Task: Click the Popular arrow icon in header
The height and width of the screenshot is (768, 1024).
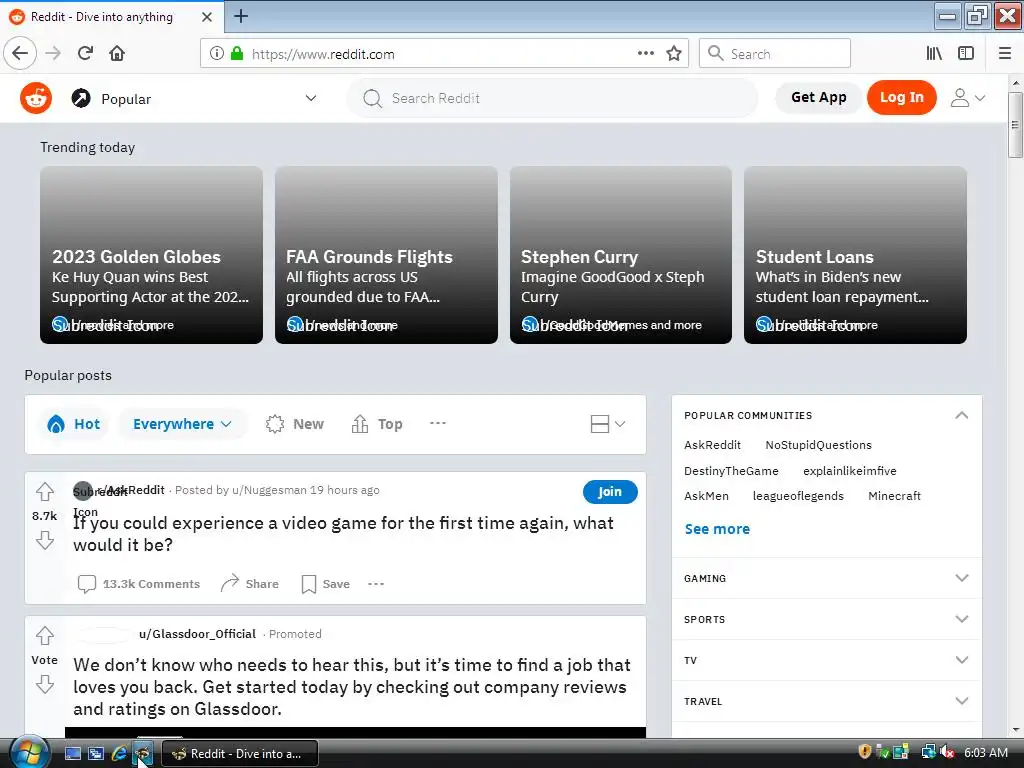Action: pyautogui.click(x=81, y=99)
